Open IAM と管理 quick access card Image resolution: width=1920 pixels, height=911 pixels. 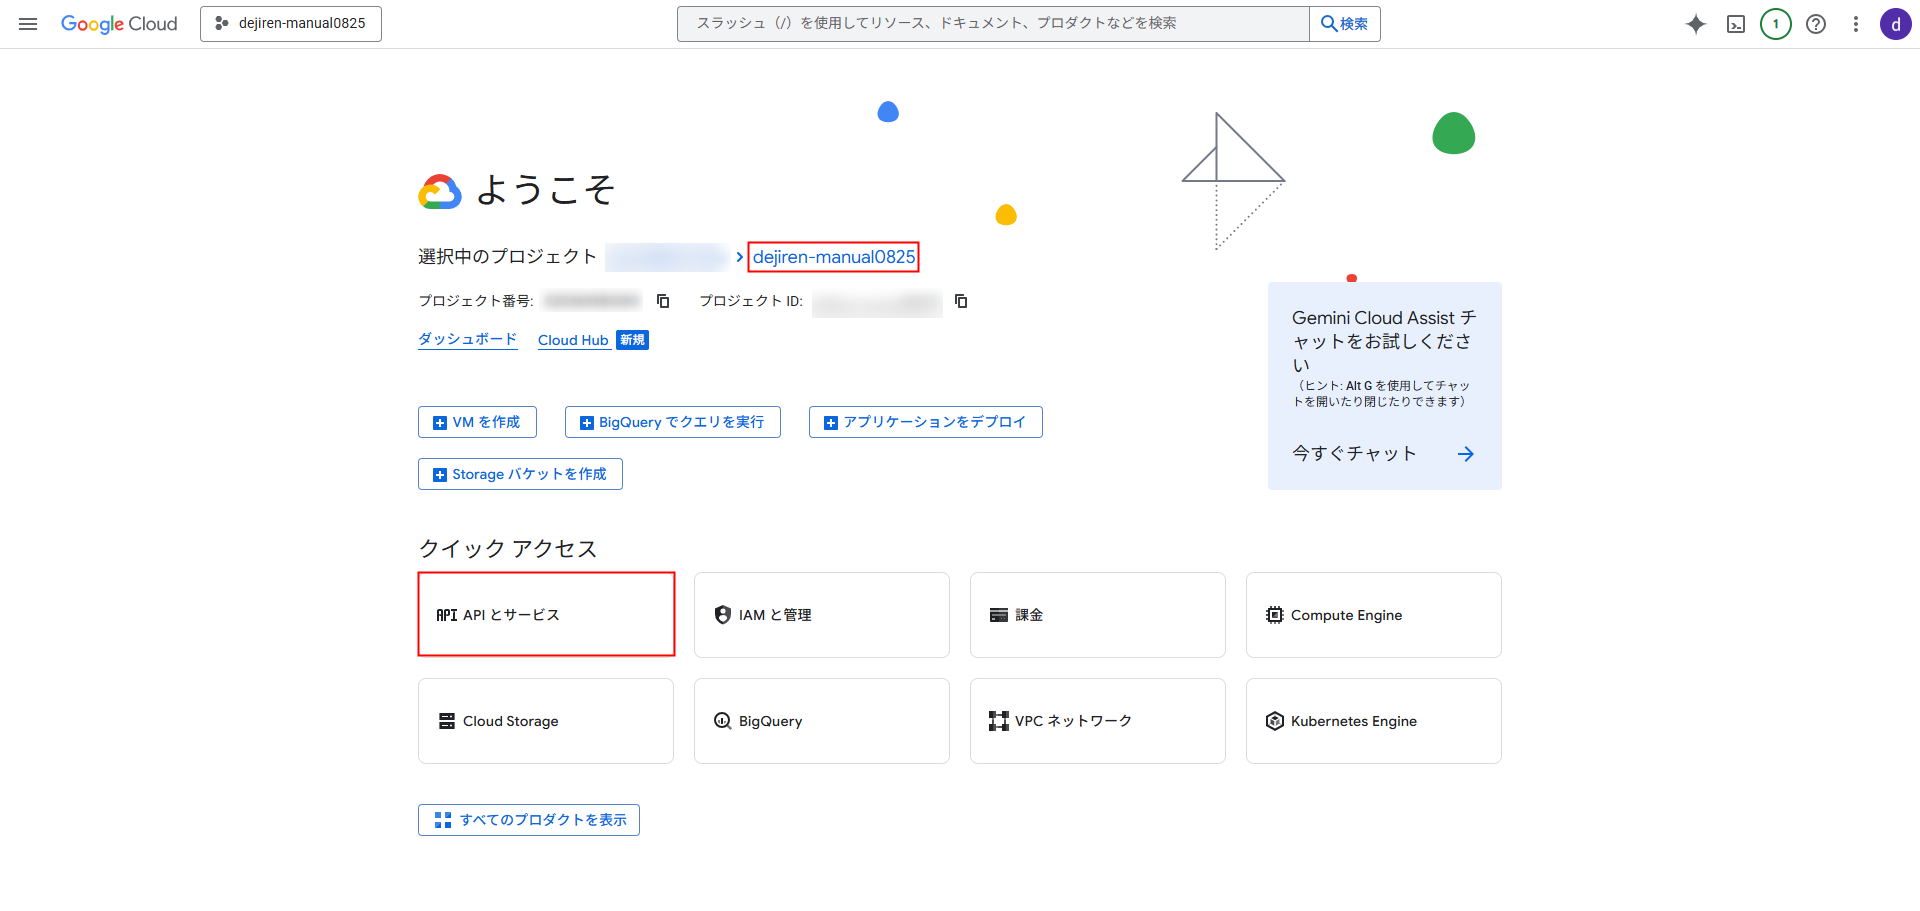(821, 615)
